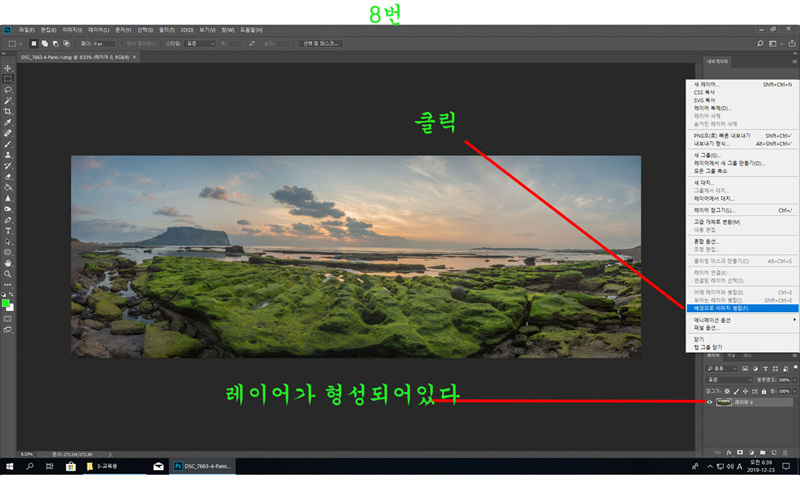Choose 레이어 잠그기(L)... entry

742,210
